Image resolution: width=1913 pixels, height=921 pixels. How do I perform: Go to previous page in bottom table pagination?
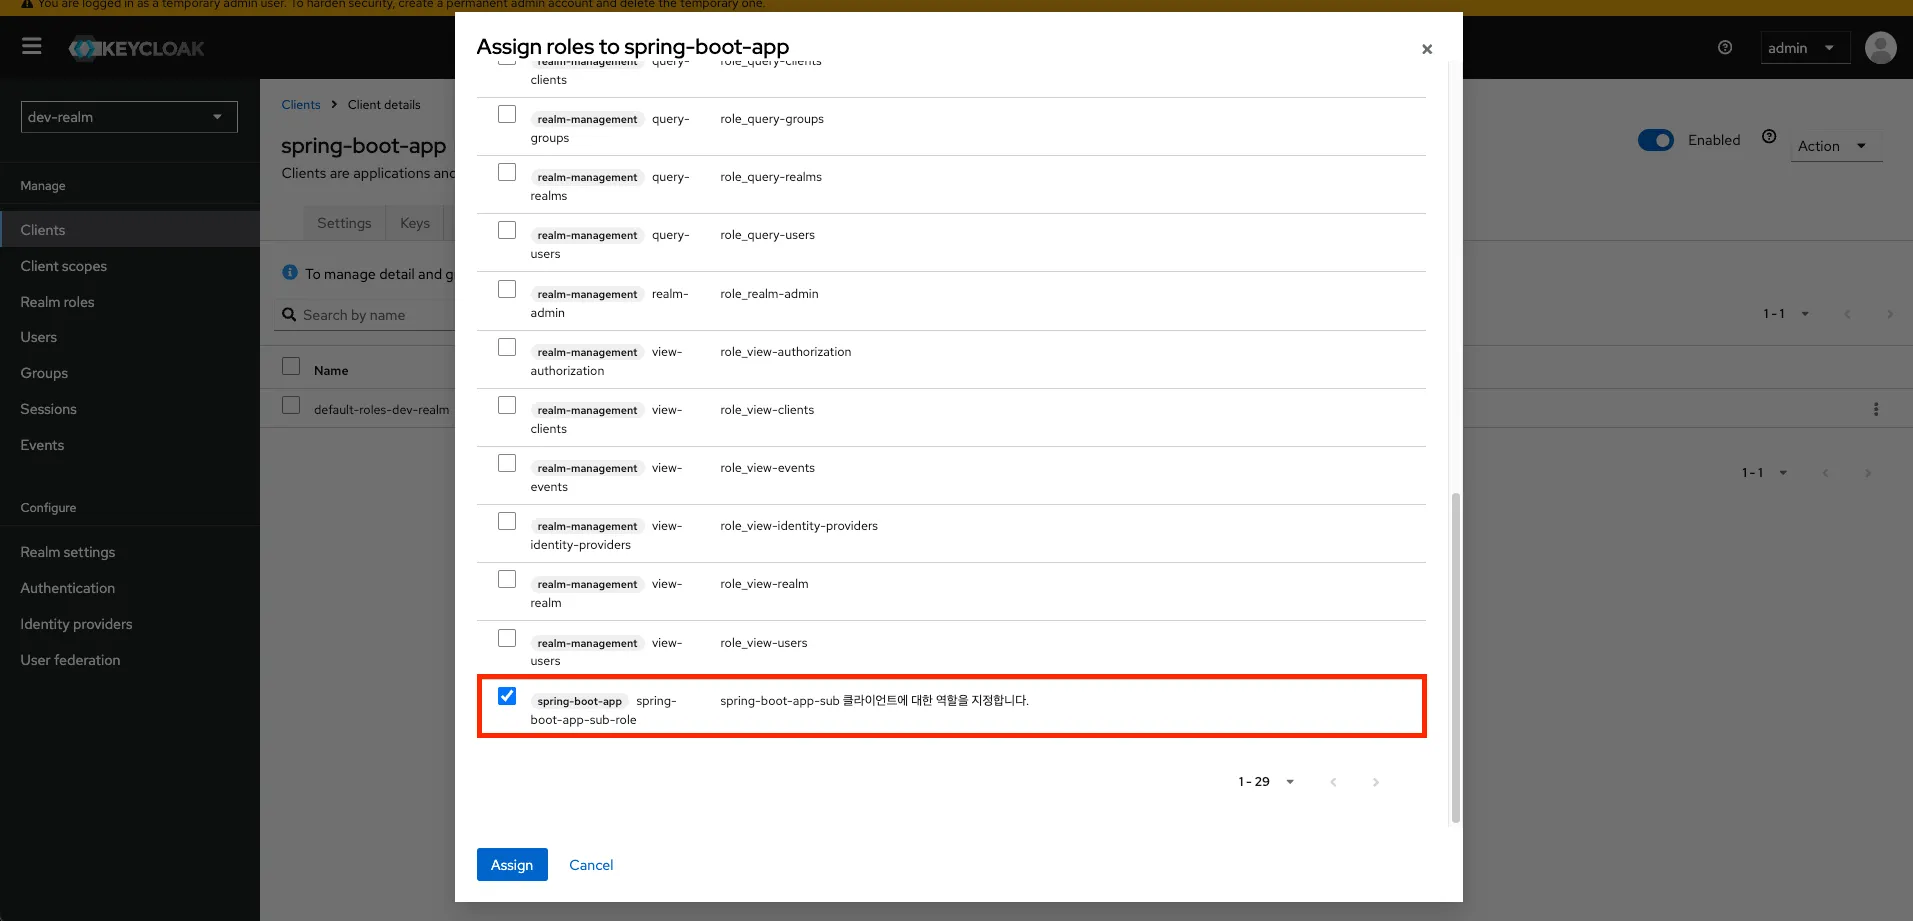pyautogui.click(x=1825, y=473)
